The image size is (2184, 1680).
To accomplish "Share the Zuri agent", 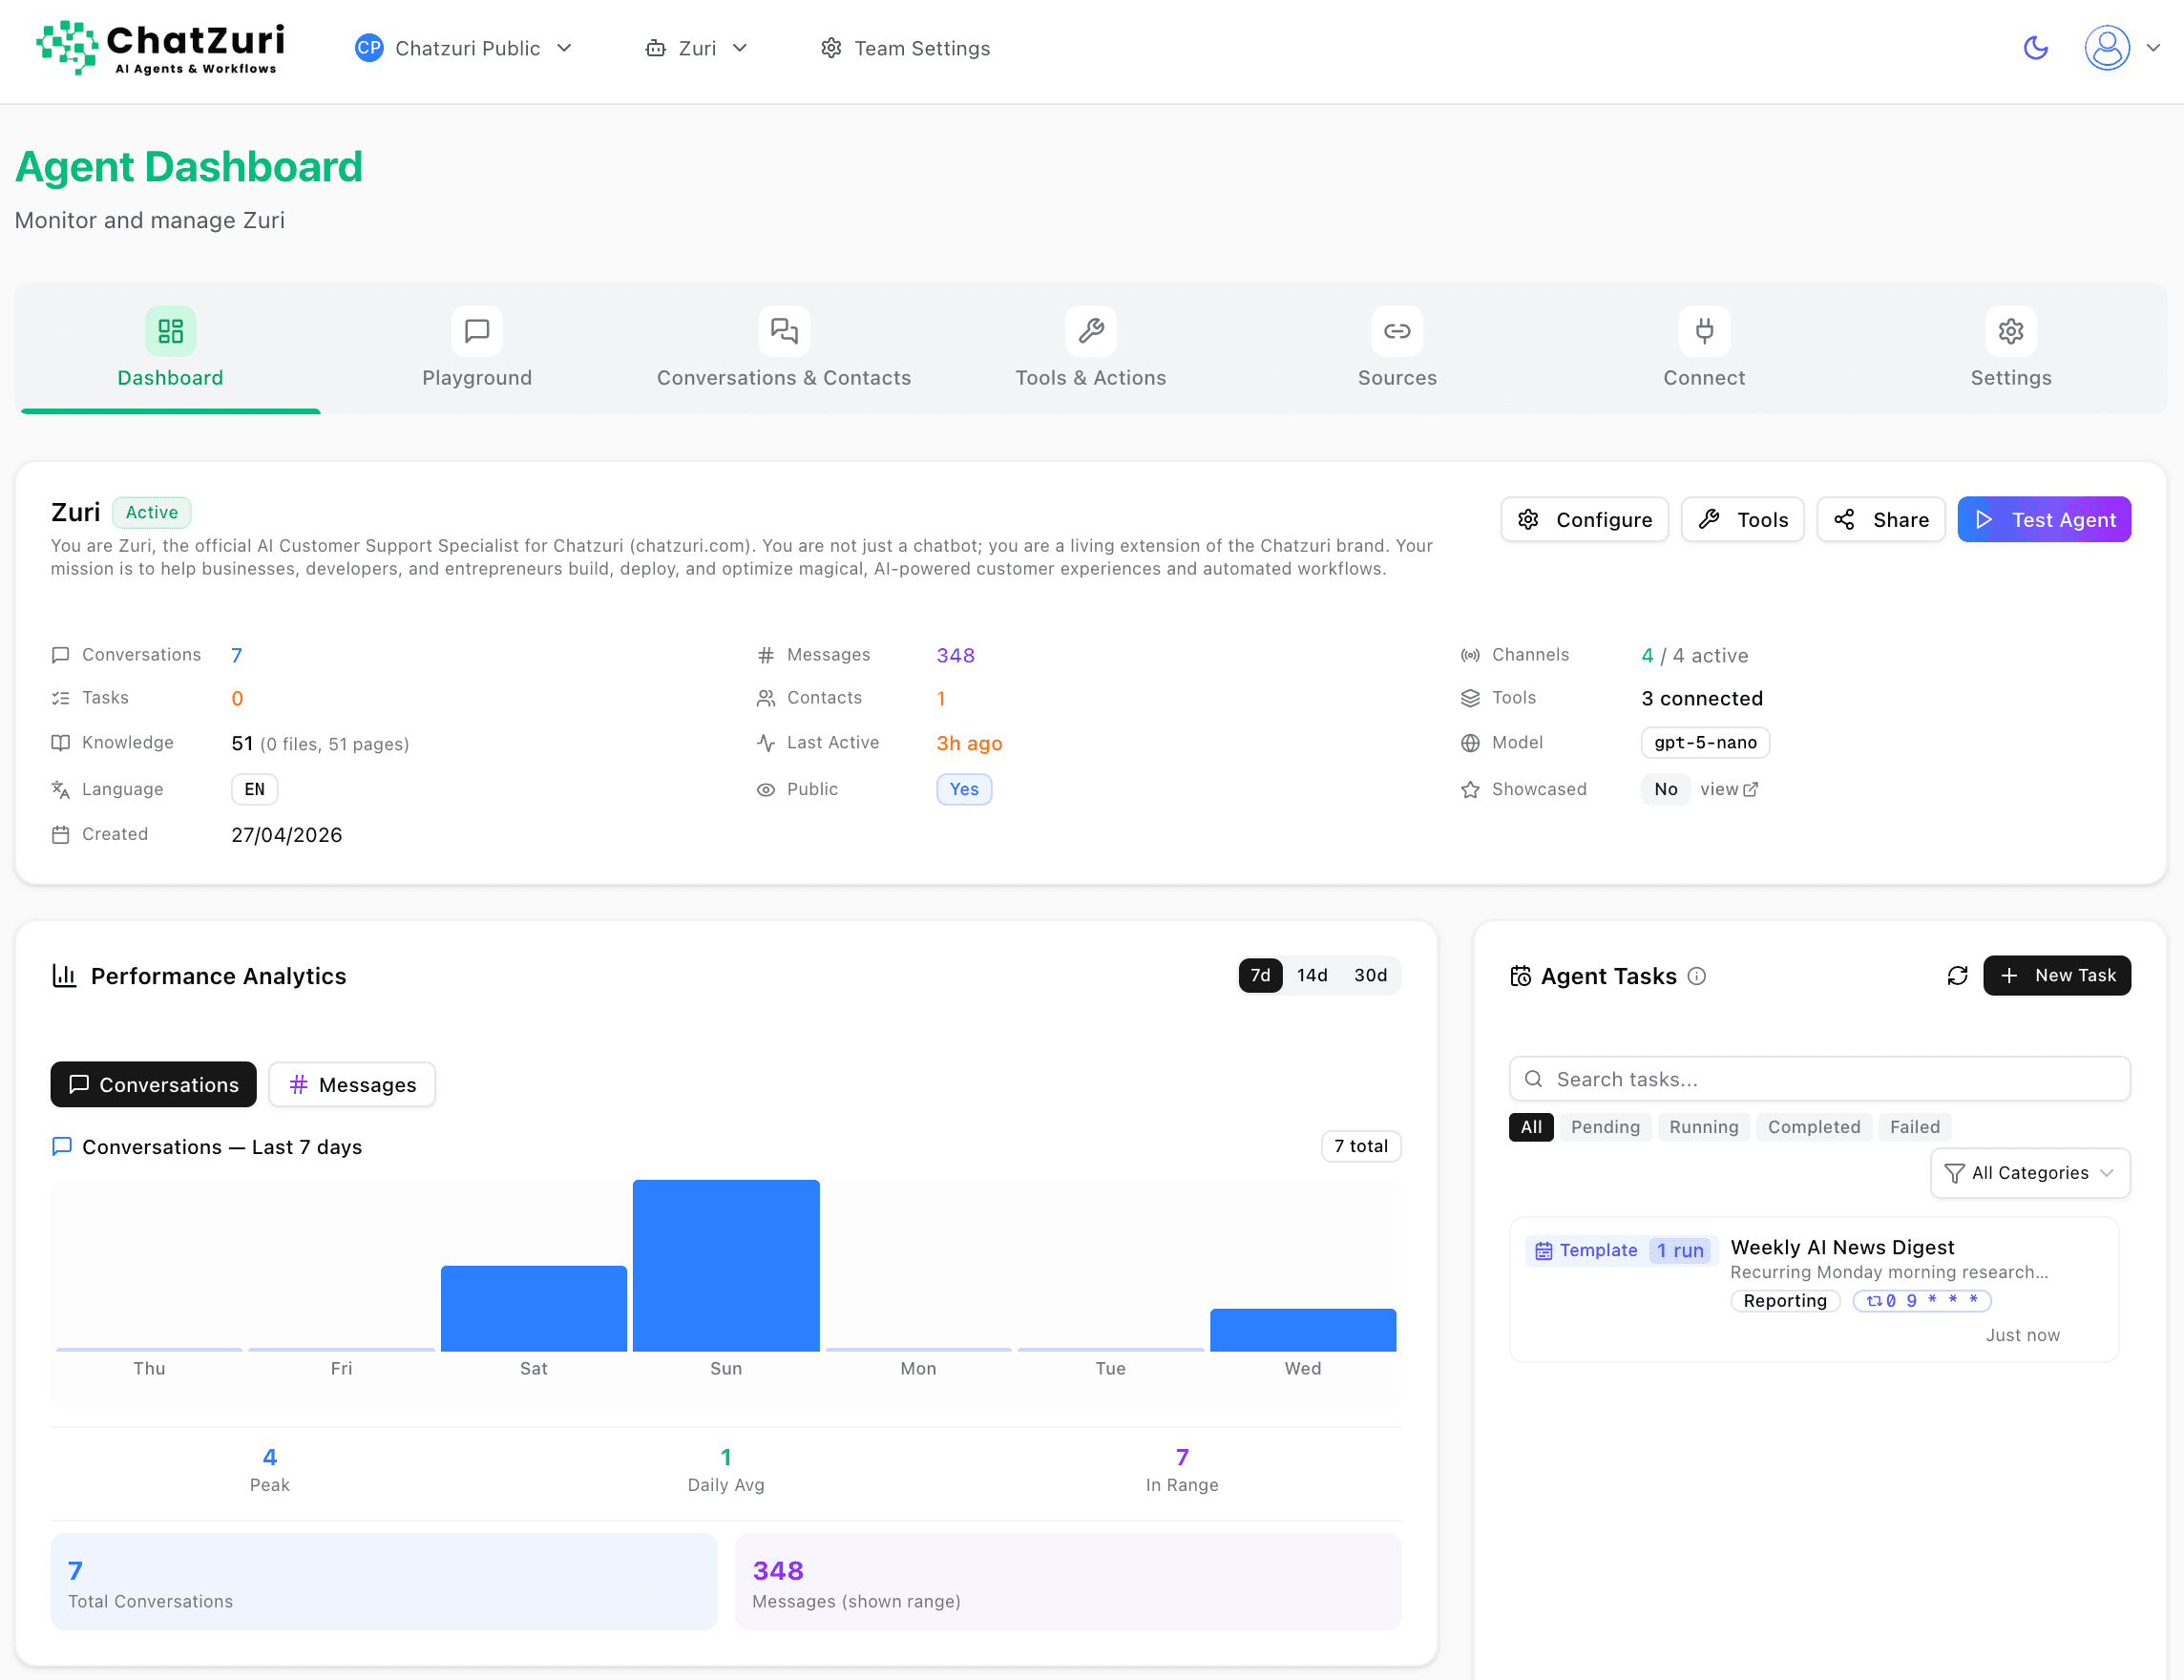I will click(1880, 519).
